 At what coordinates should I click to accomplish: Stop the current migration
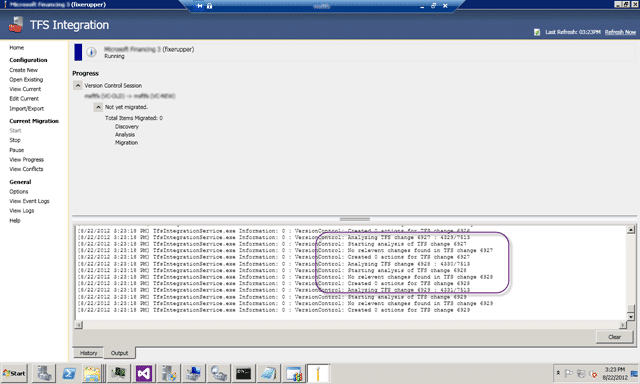pyautogui.click(x=15, y=140)
